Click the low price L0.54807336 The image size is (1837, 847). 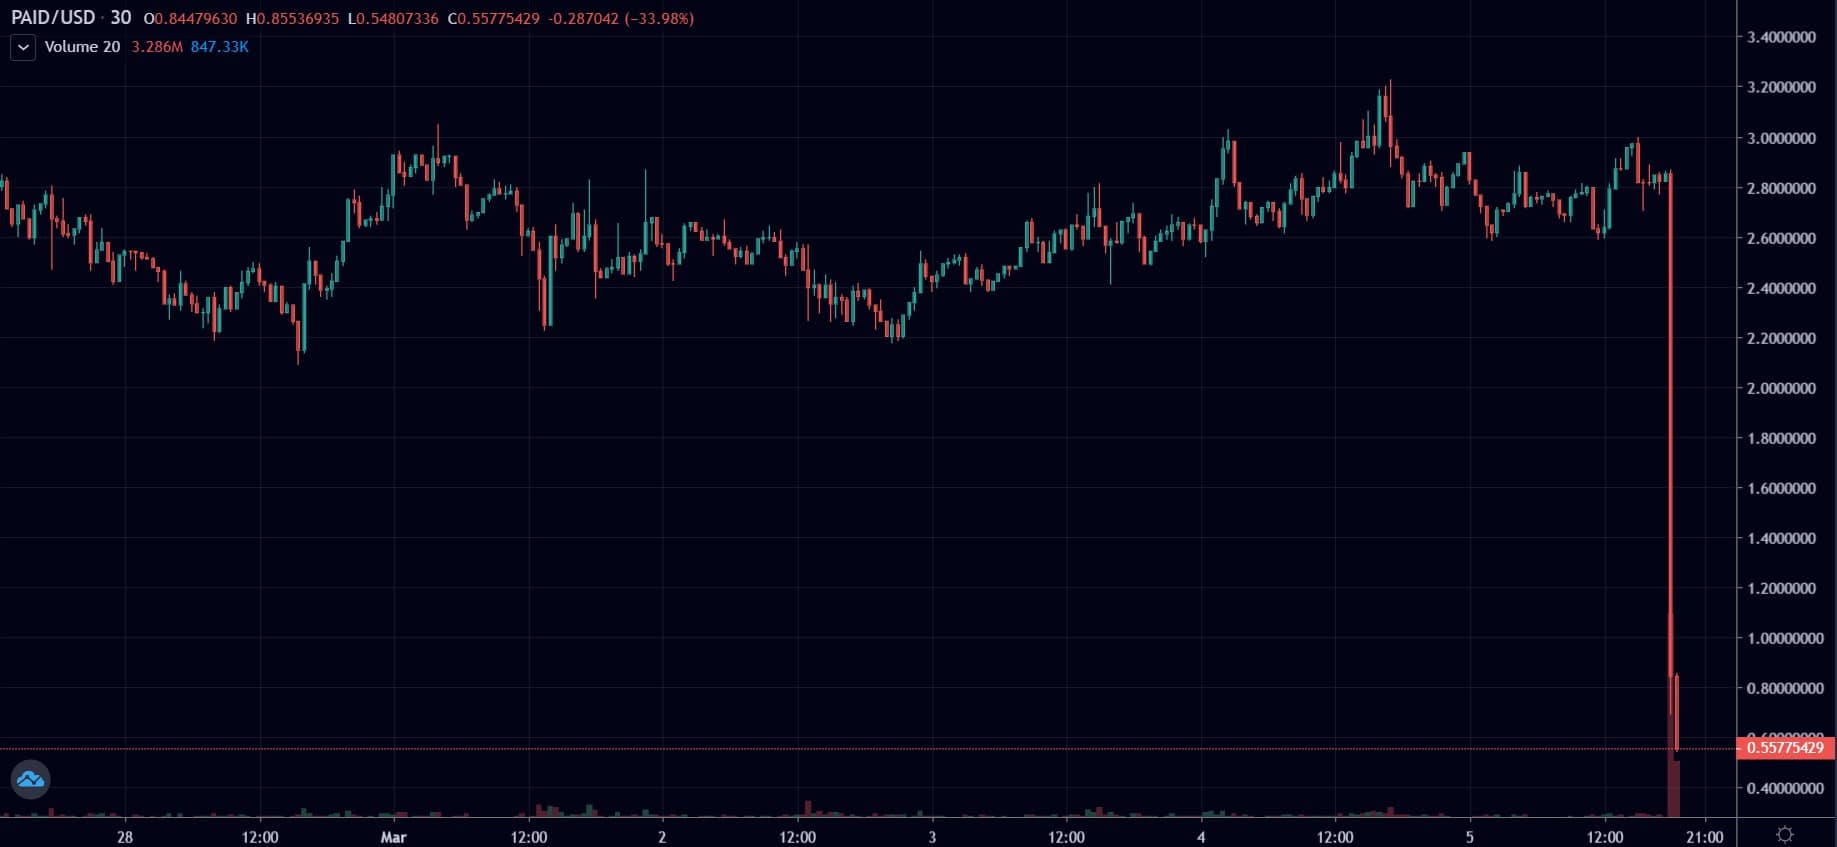pos(393,19)
